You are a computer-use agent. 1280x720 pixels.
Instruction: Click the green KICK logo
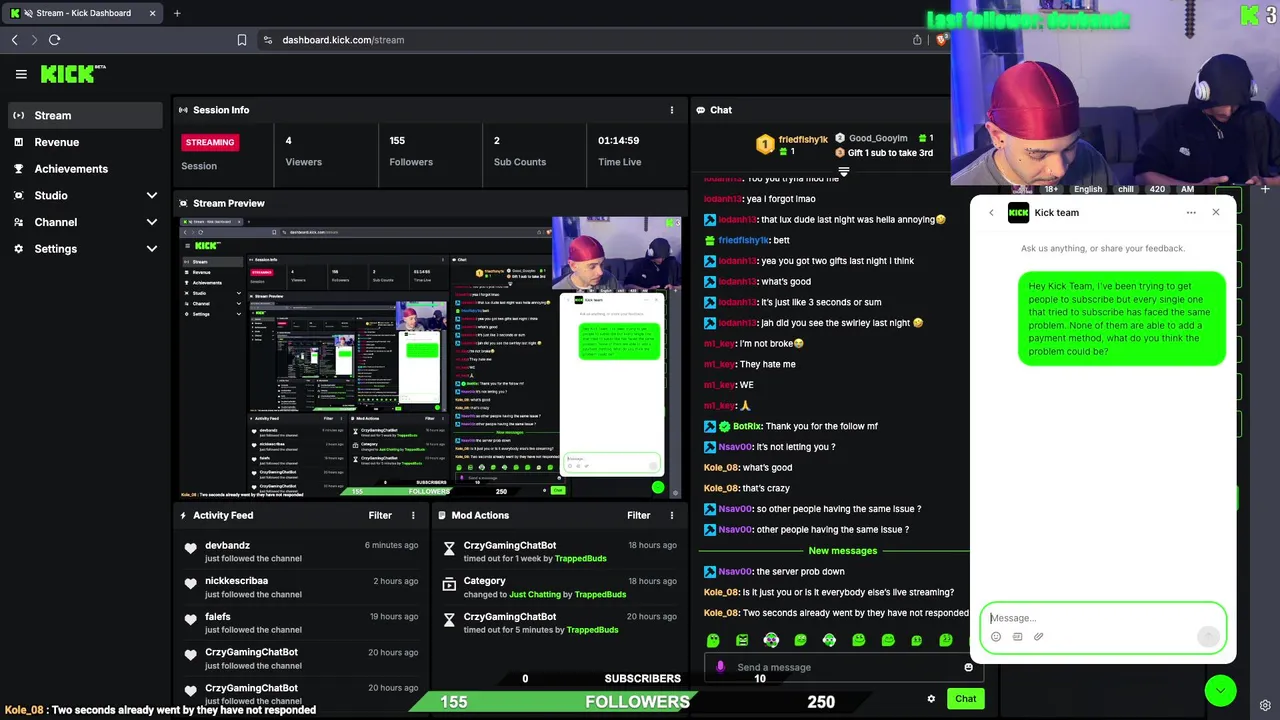pyautogui.click(x=72, y=74)
